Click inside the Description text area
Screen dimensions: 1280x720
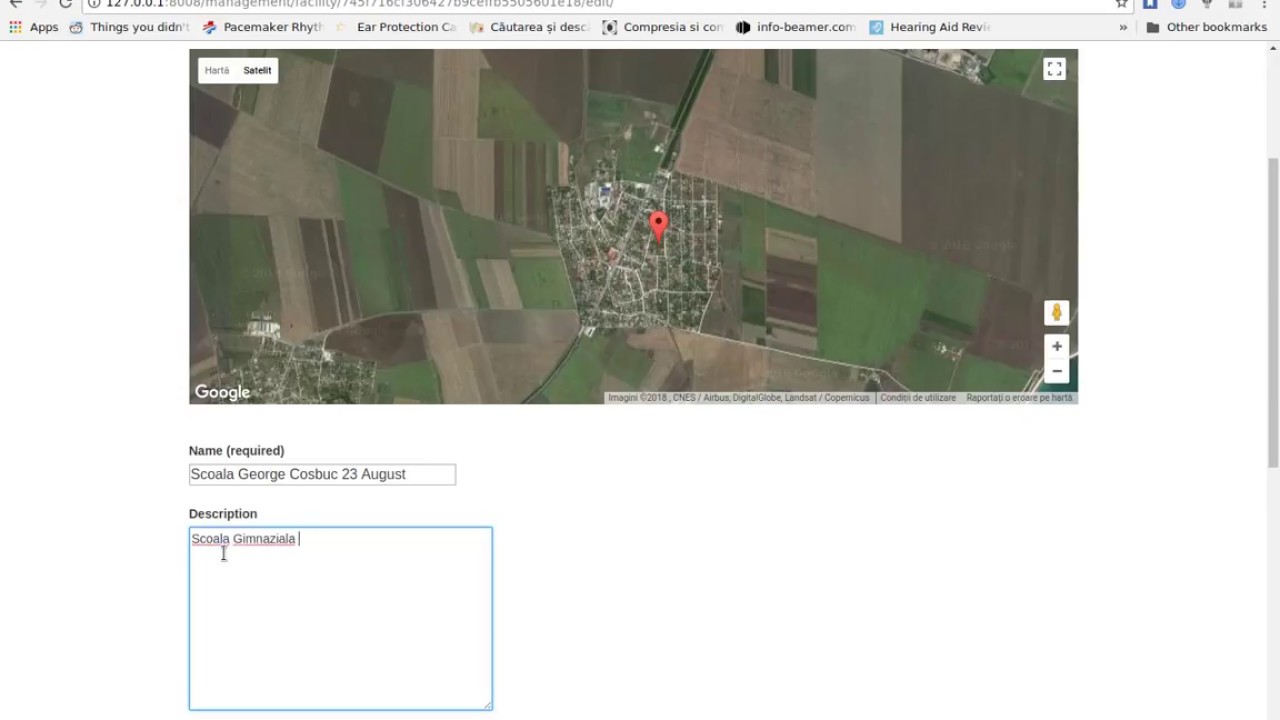click(340, 618)
